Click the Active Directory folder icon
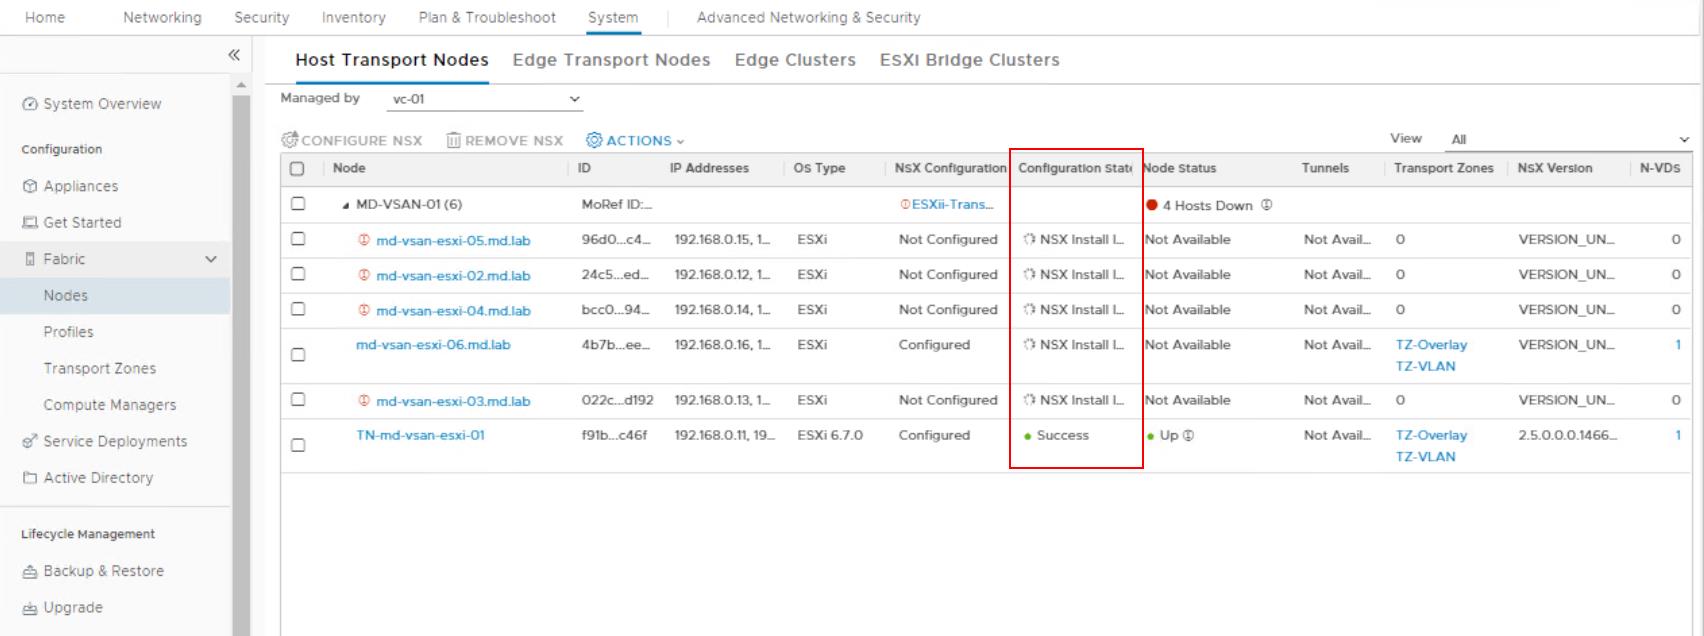The height and width of the screenshot is (636, 1704). click(x=30, y=478)
